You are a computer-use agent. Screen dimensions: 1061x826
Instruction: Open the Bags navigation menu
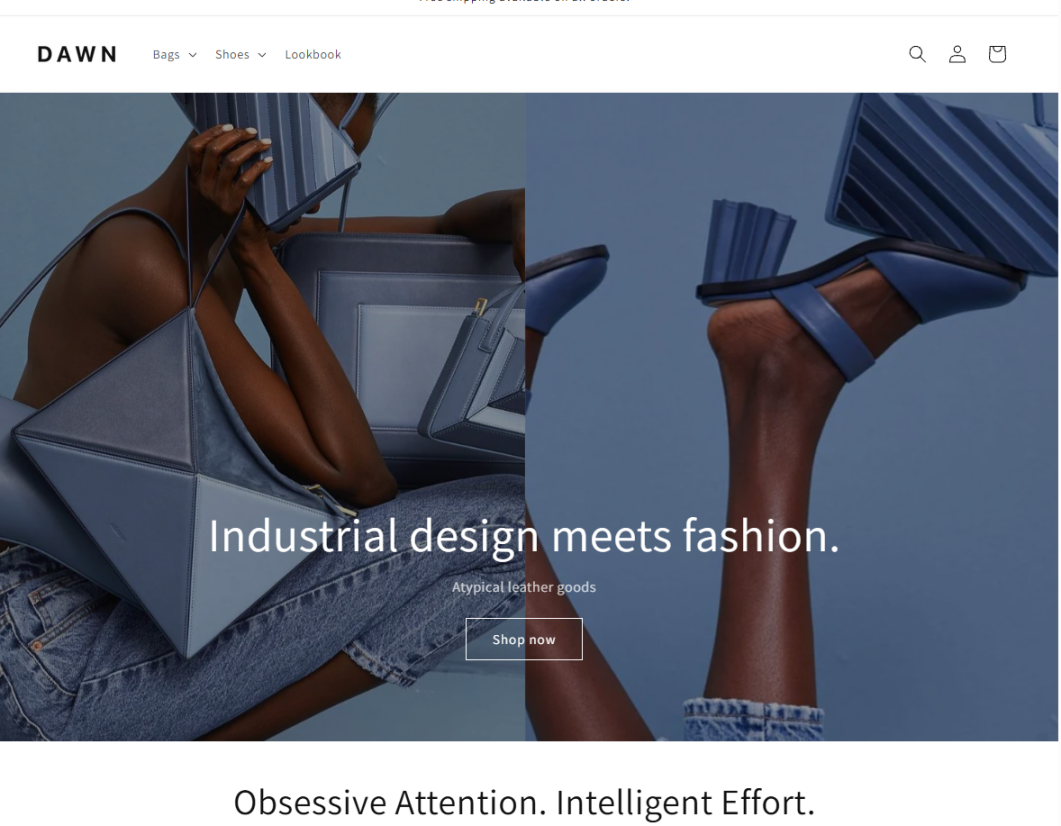(x=175, y=54)
